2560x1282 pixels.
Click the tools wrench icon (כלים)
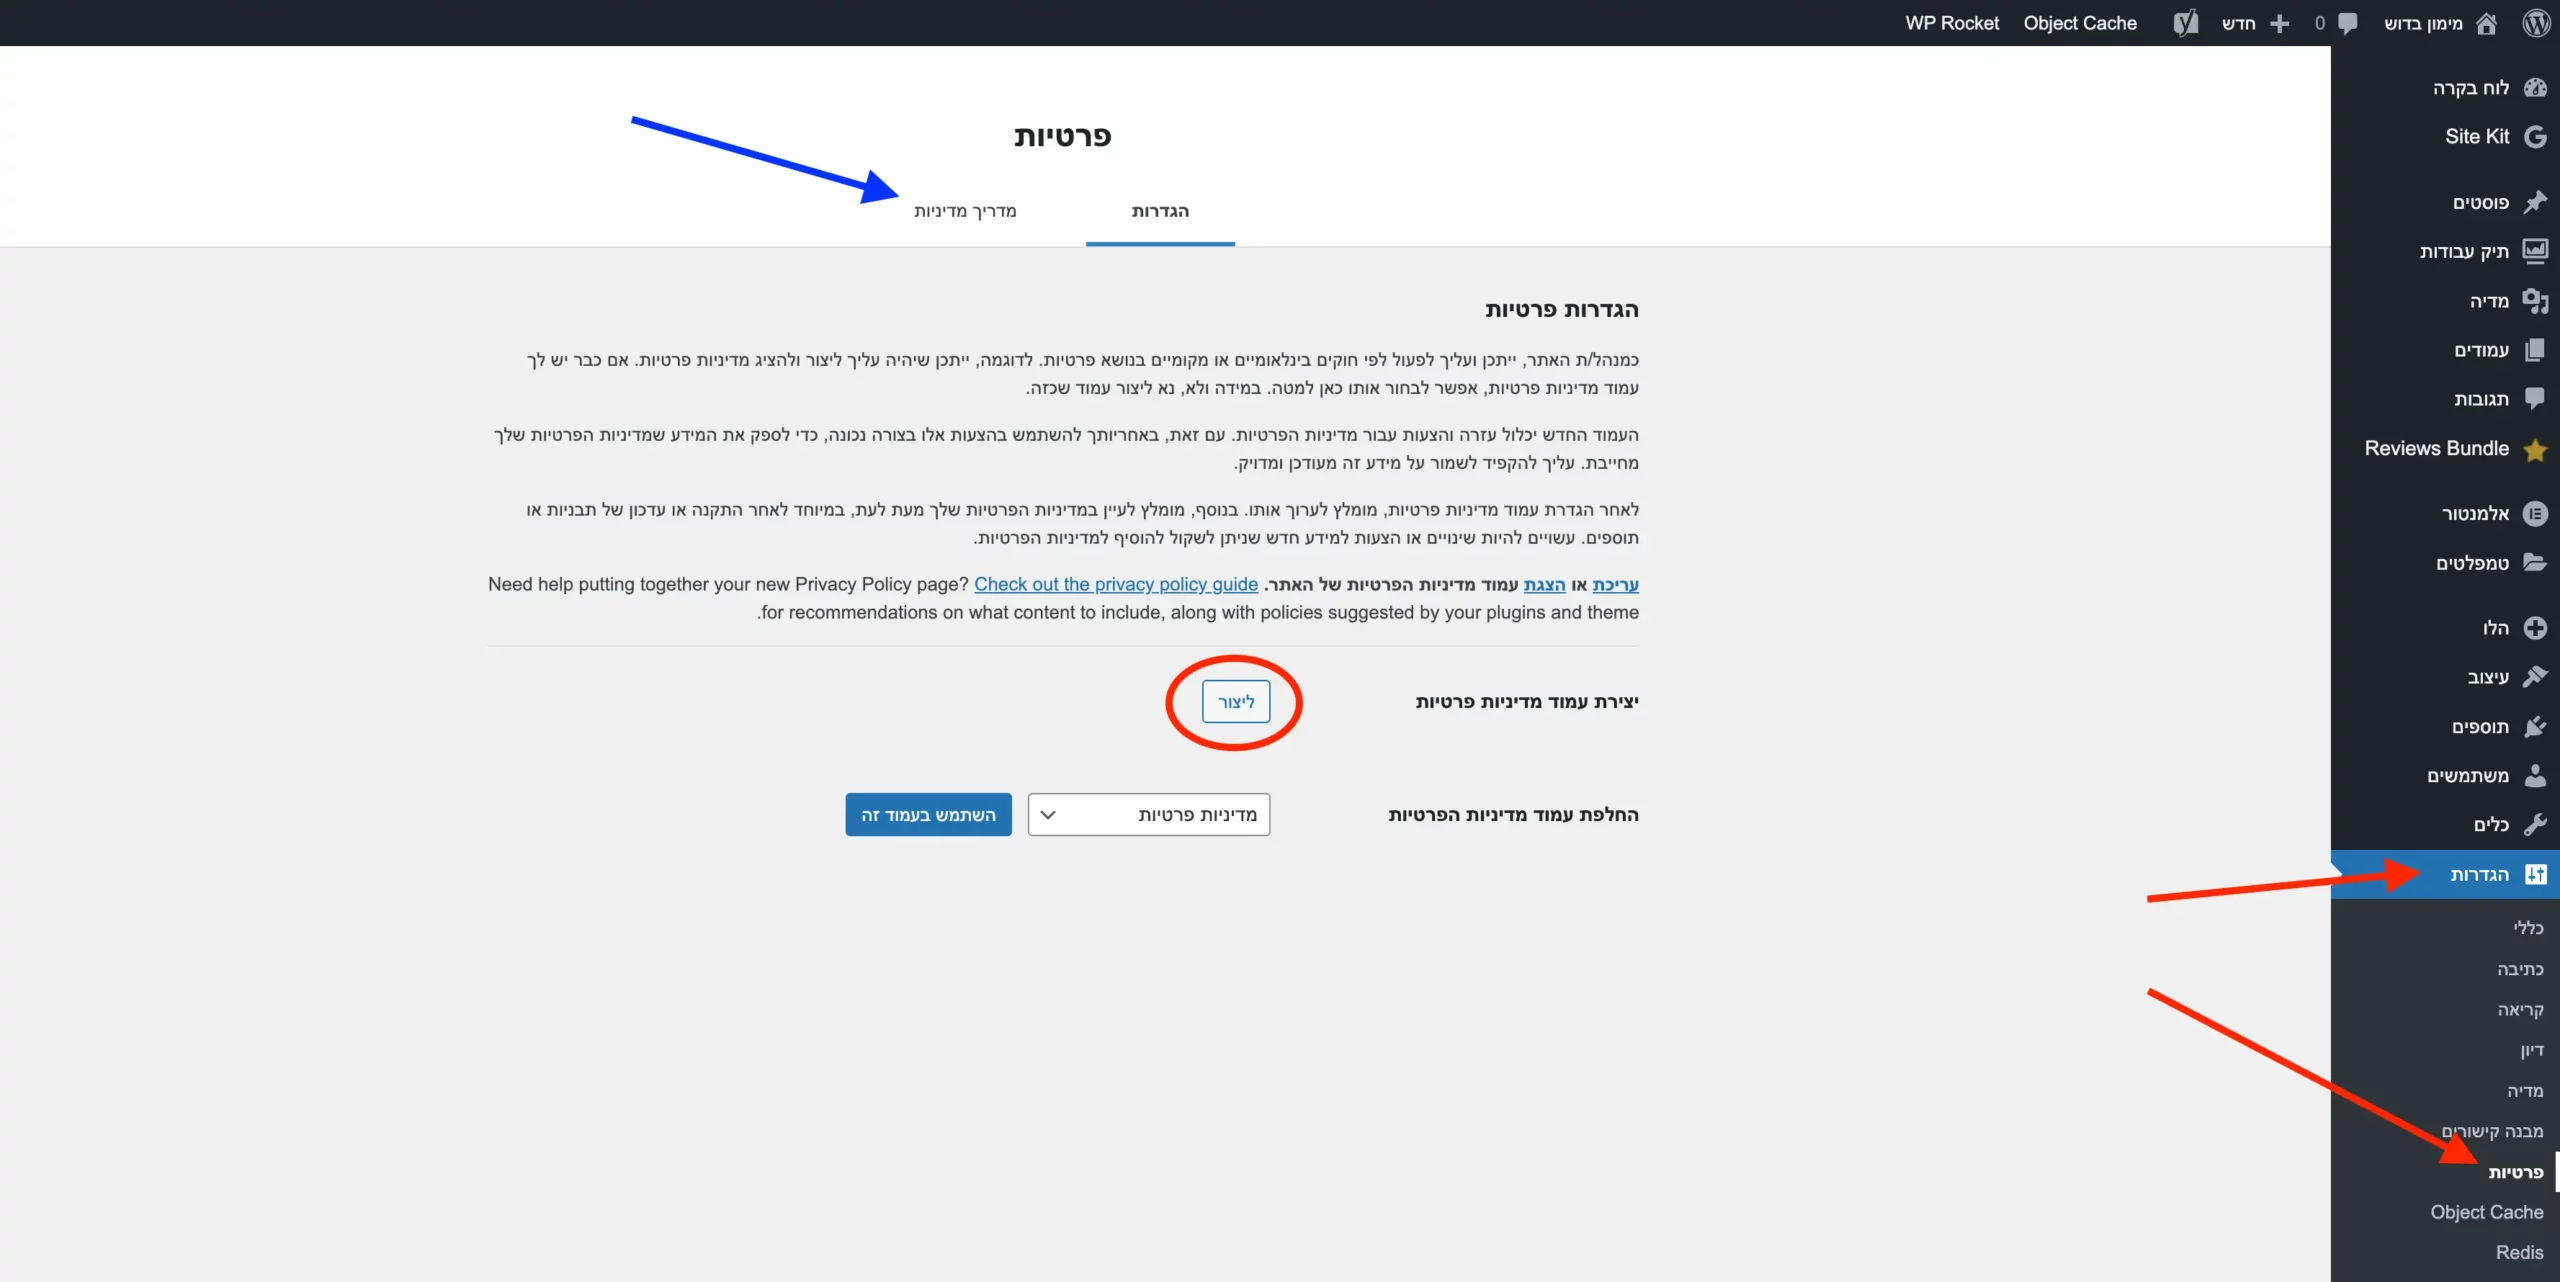2535,824
